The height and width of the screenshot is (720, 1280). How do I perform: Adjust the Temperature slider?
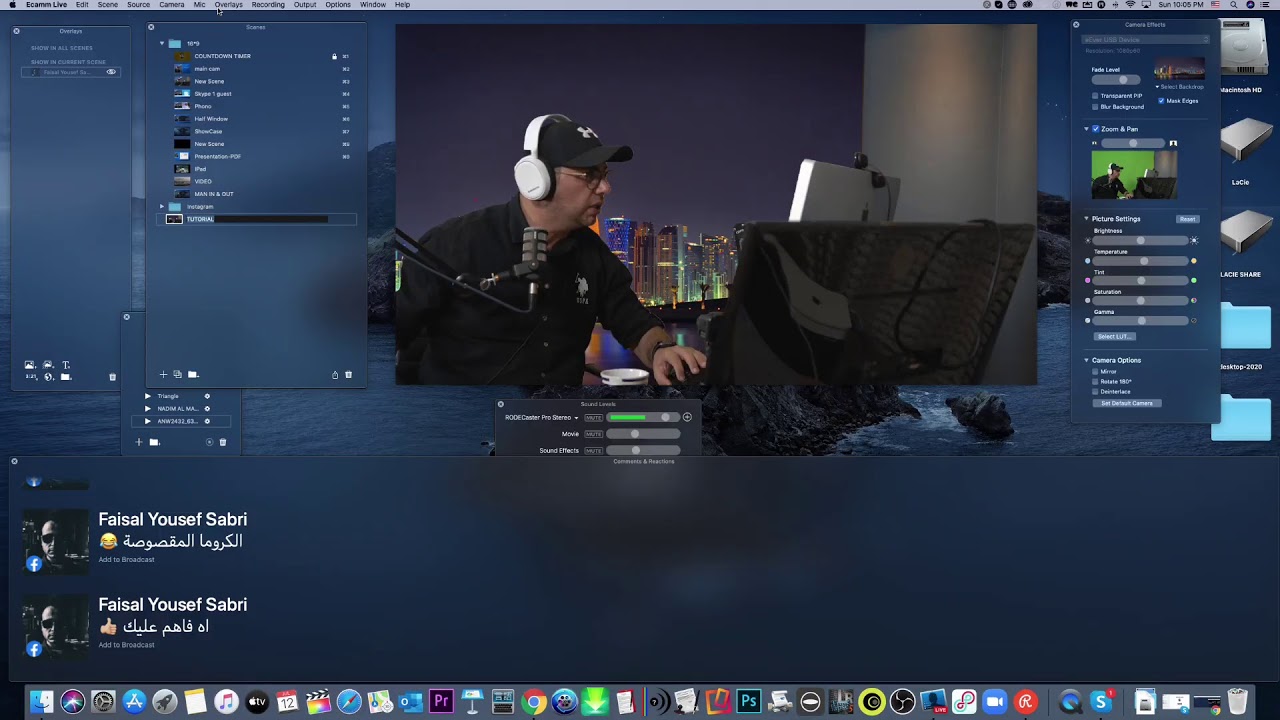coord(1140,261)
